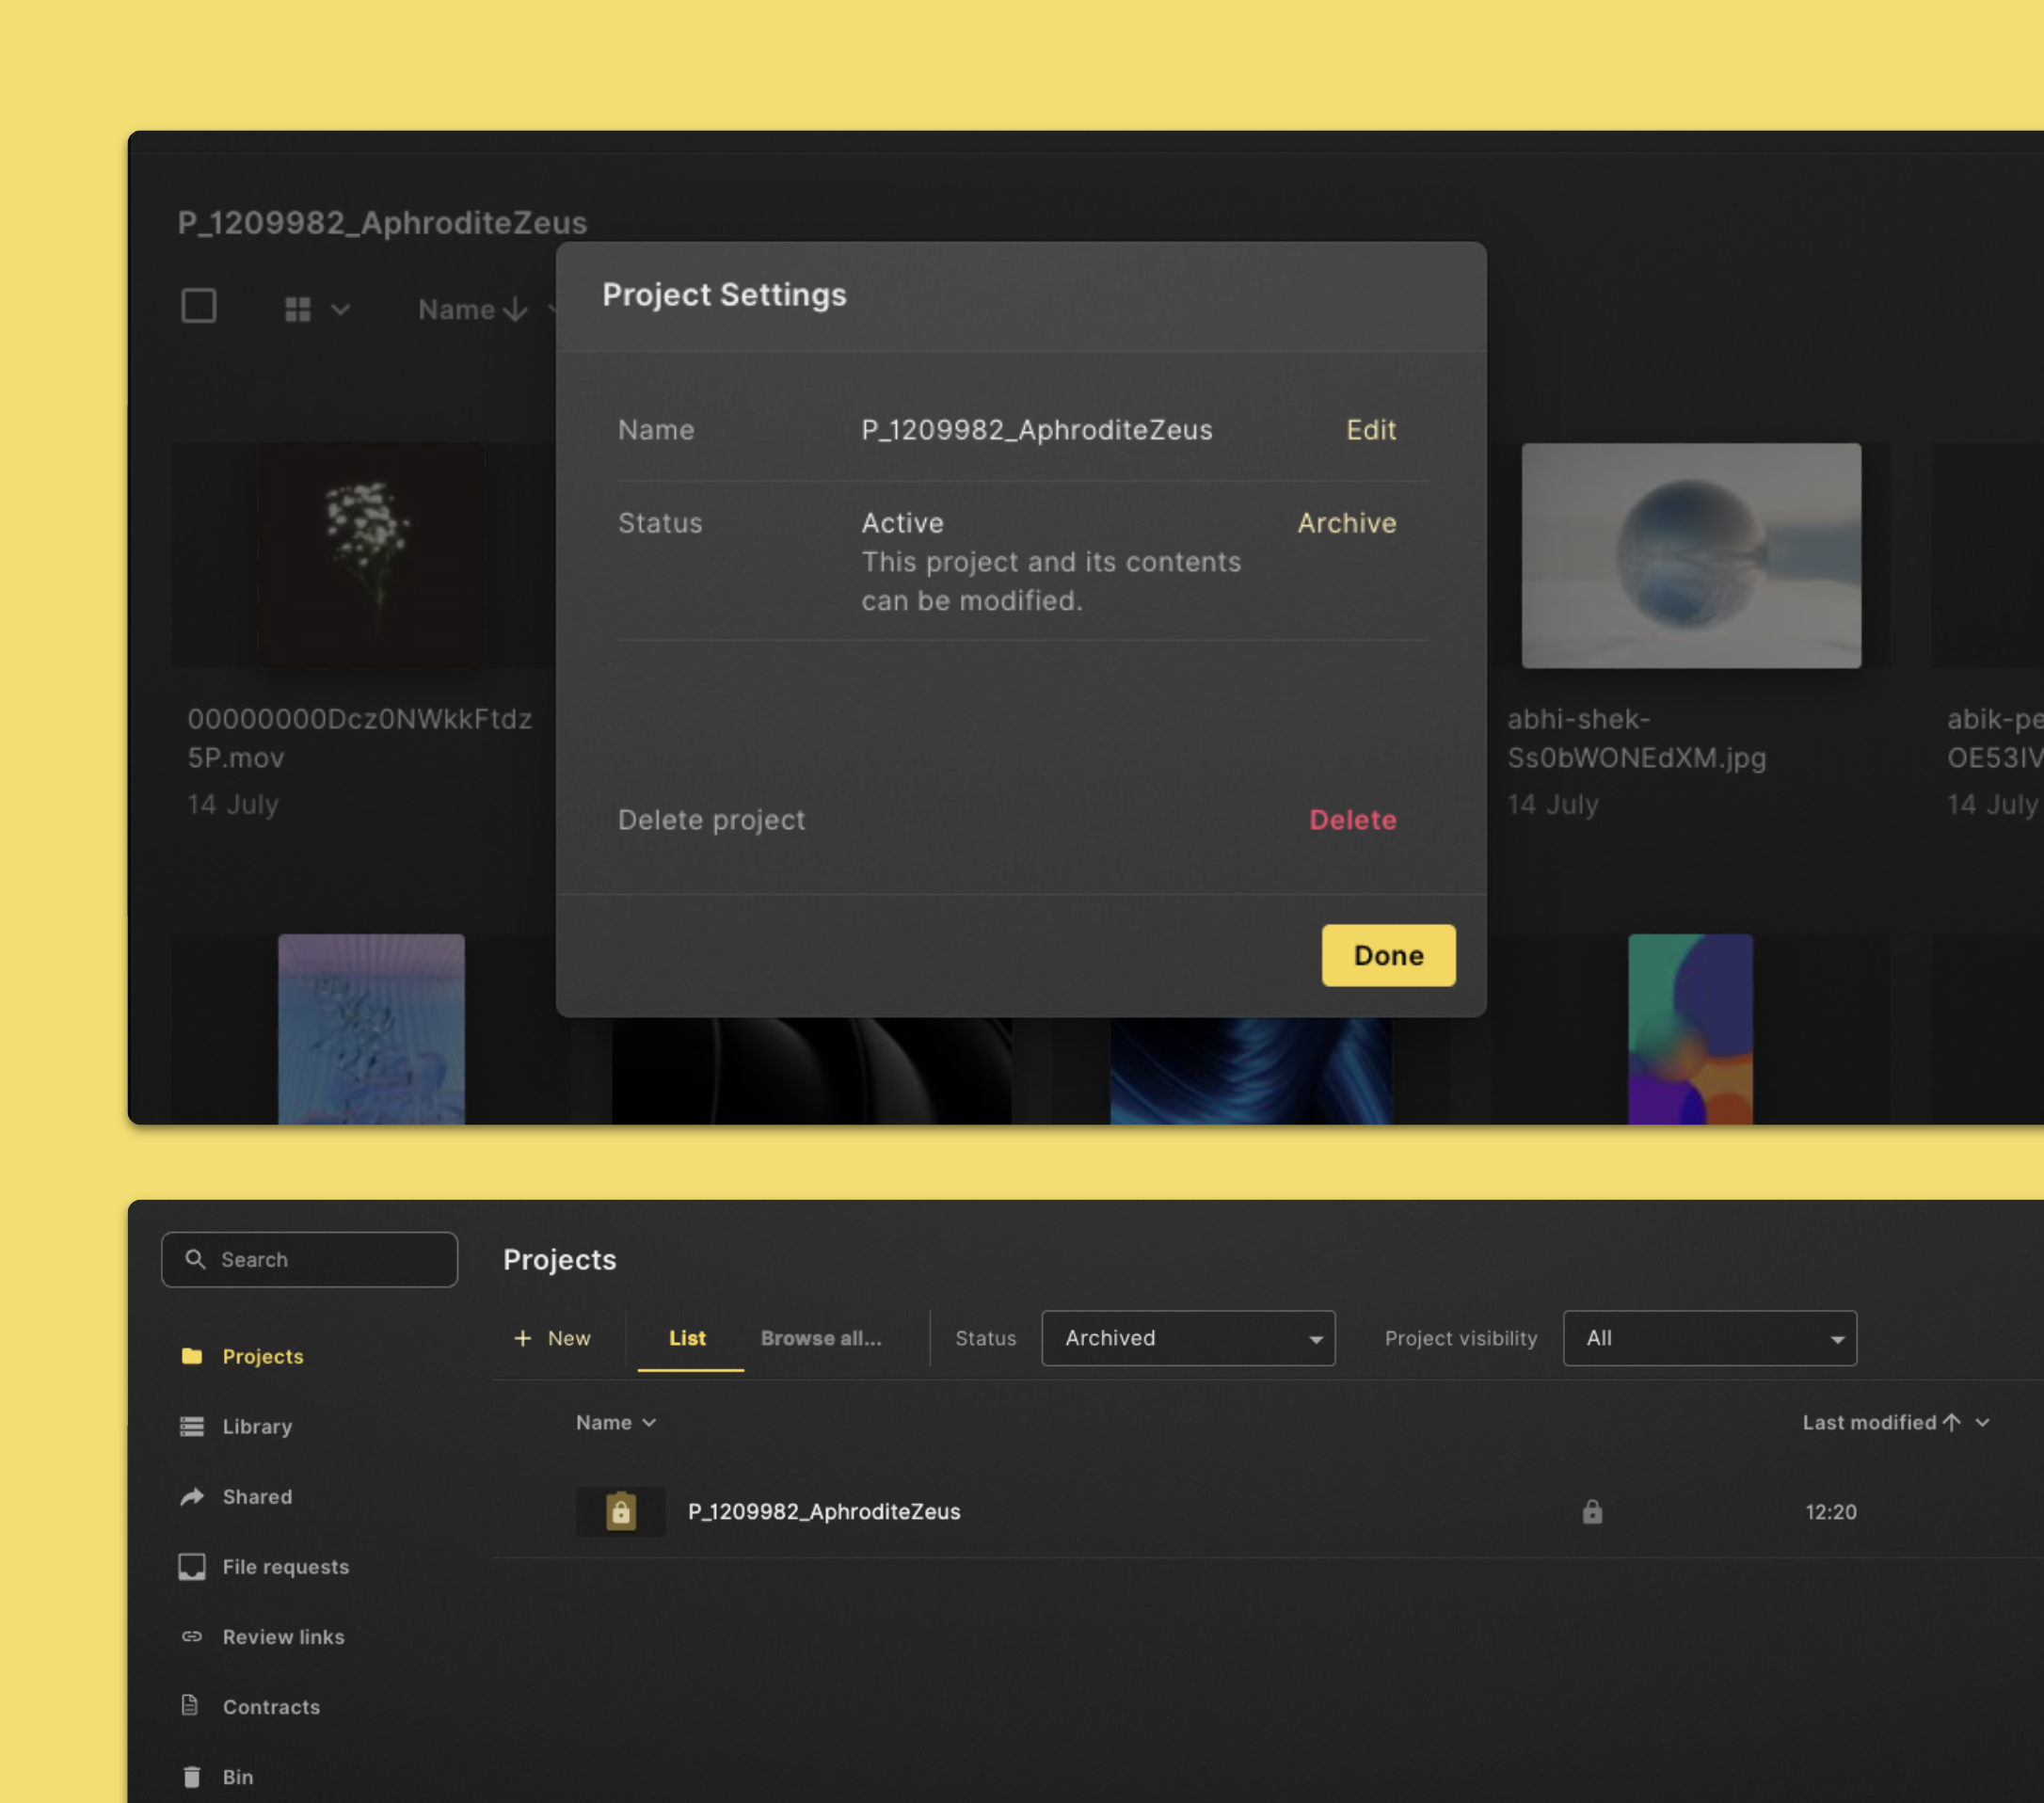Toggle the select-all checkbox in top window

pyautogui.click(x=199, y=306)
